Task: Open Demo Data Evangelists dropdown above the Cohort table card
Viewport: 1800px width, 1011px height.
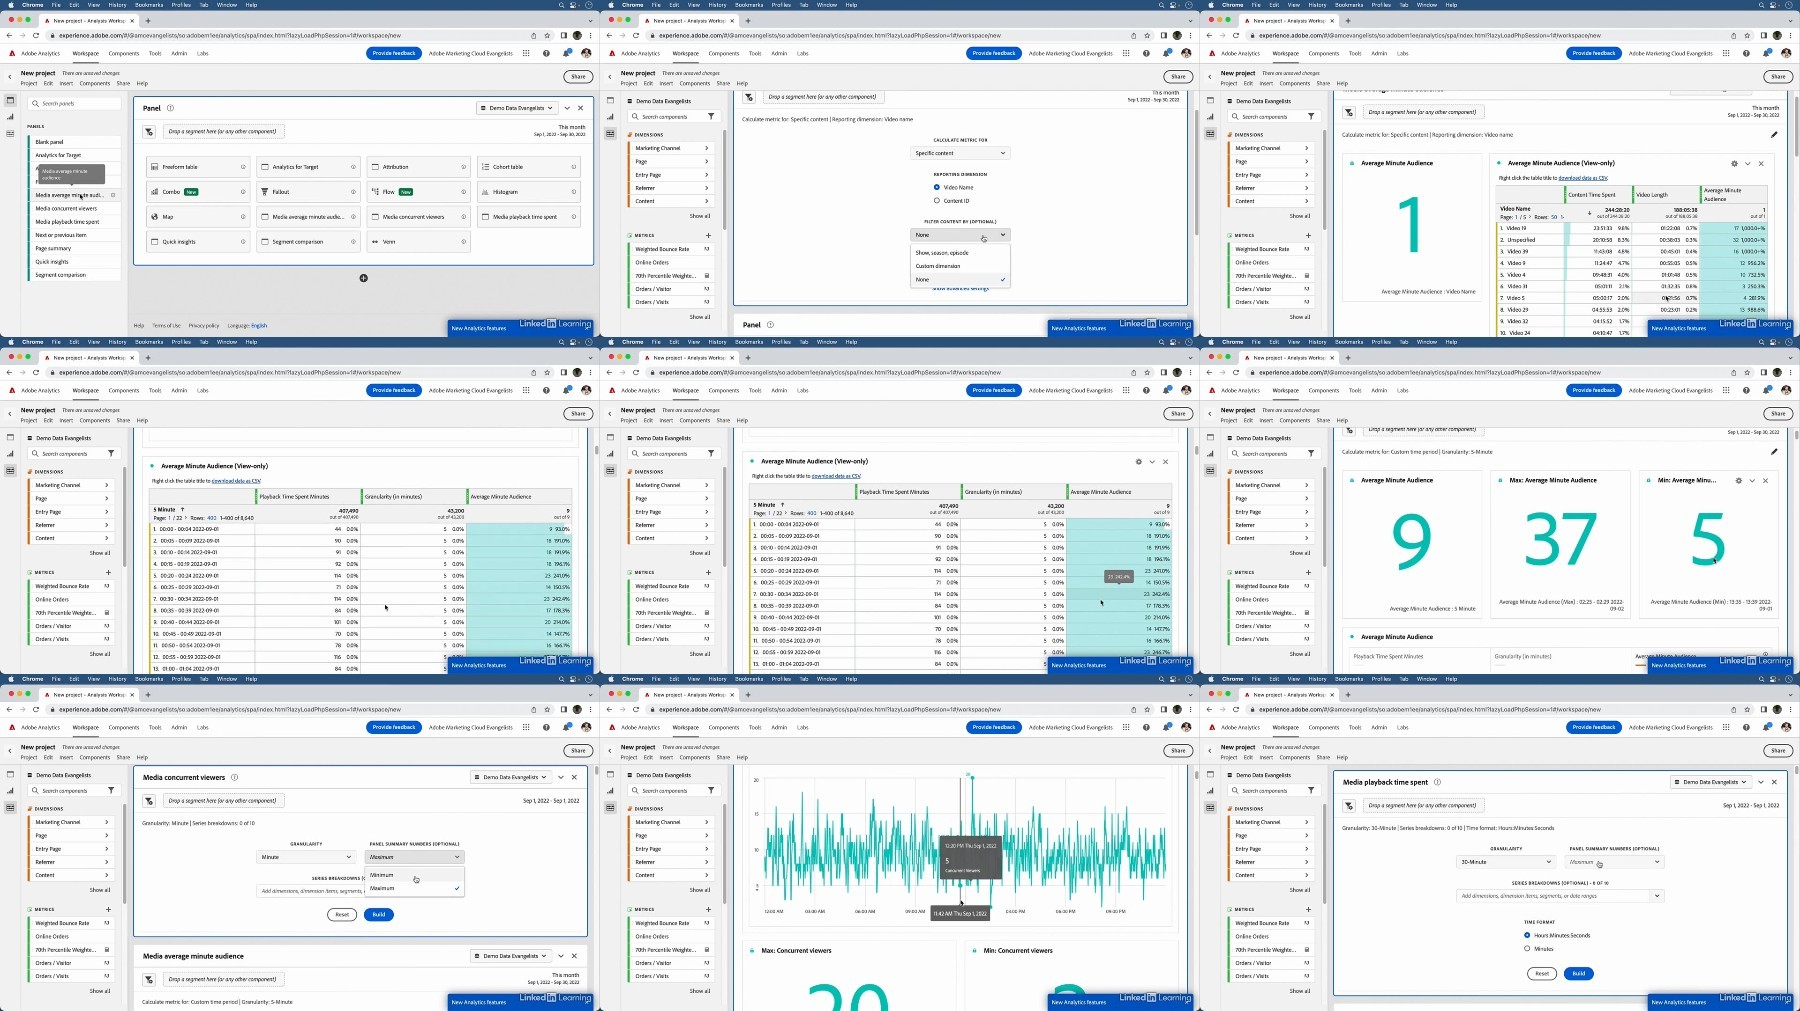Action: click(517, 108)
